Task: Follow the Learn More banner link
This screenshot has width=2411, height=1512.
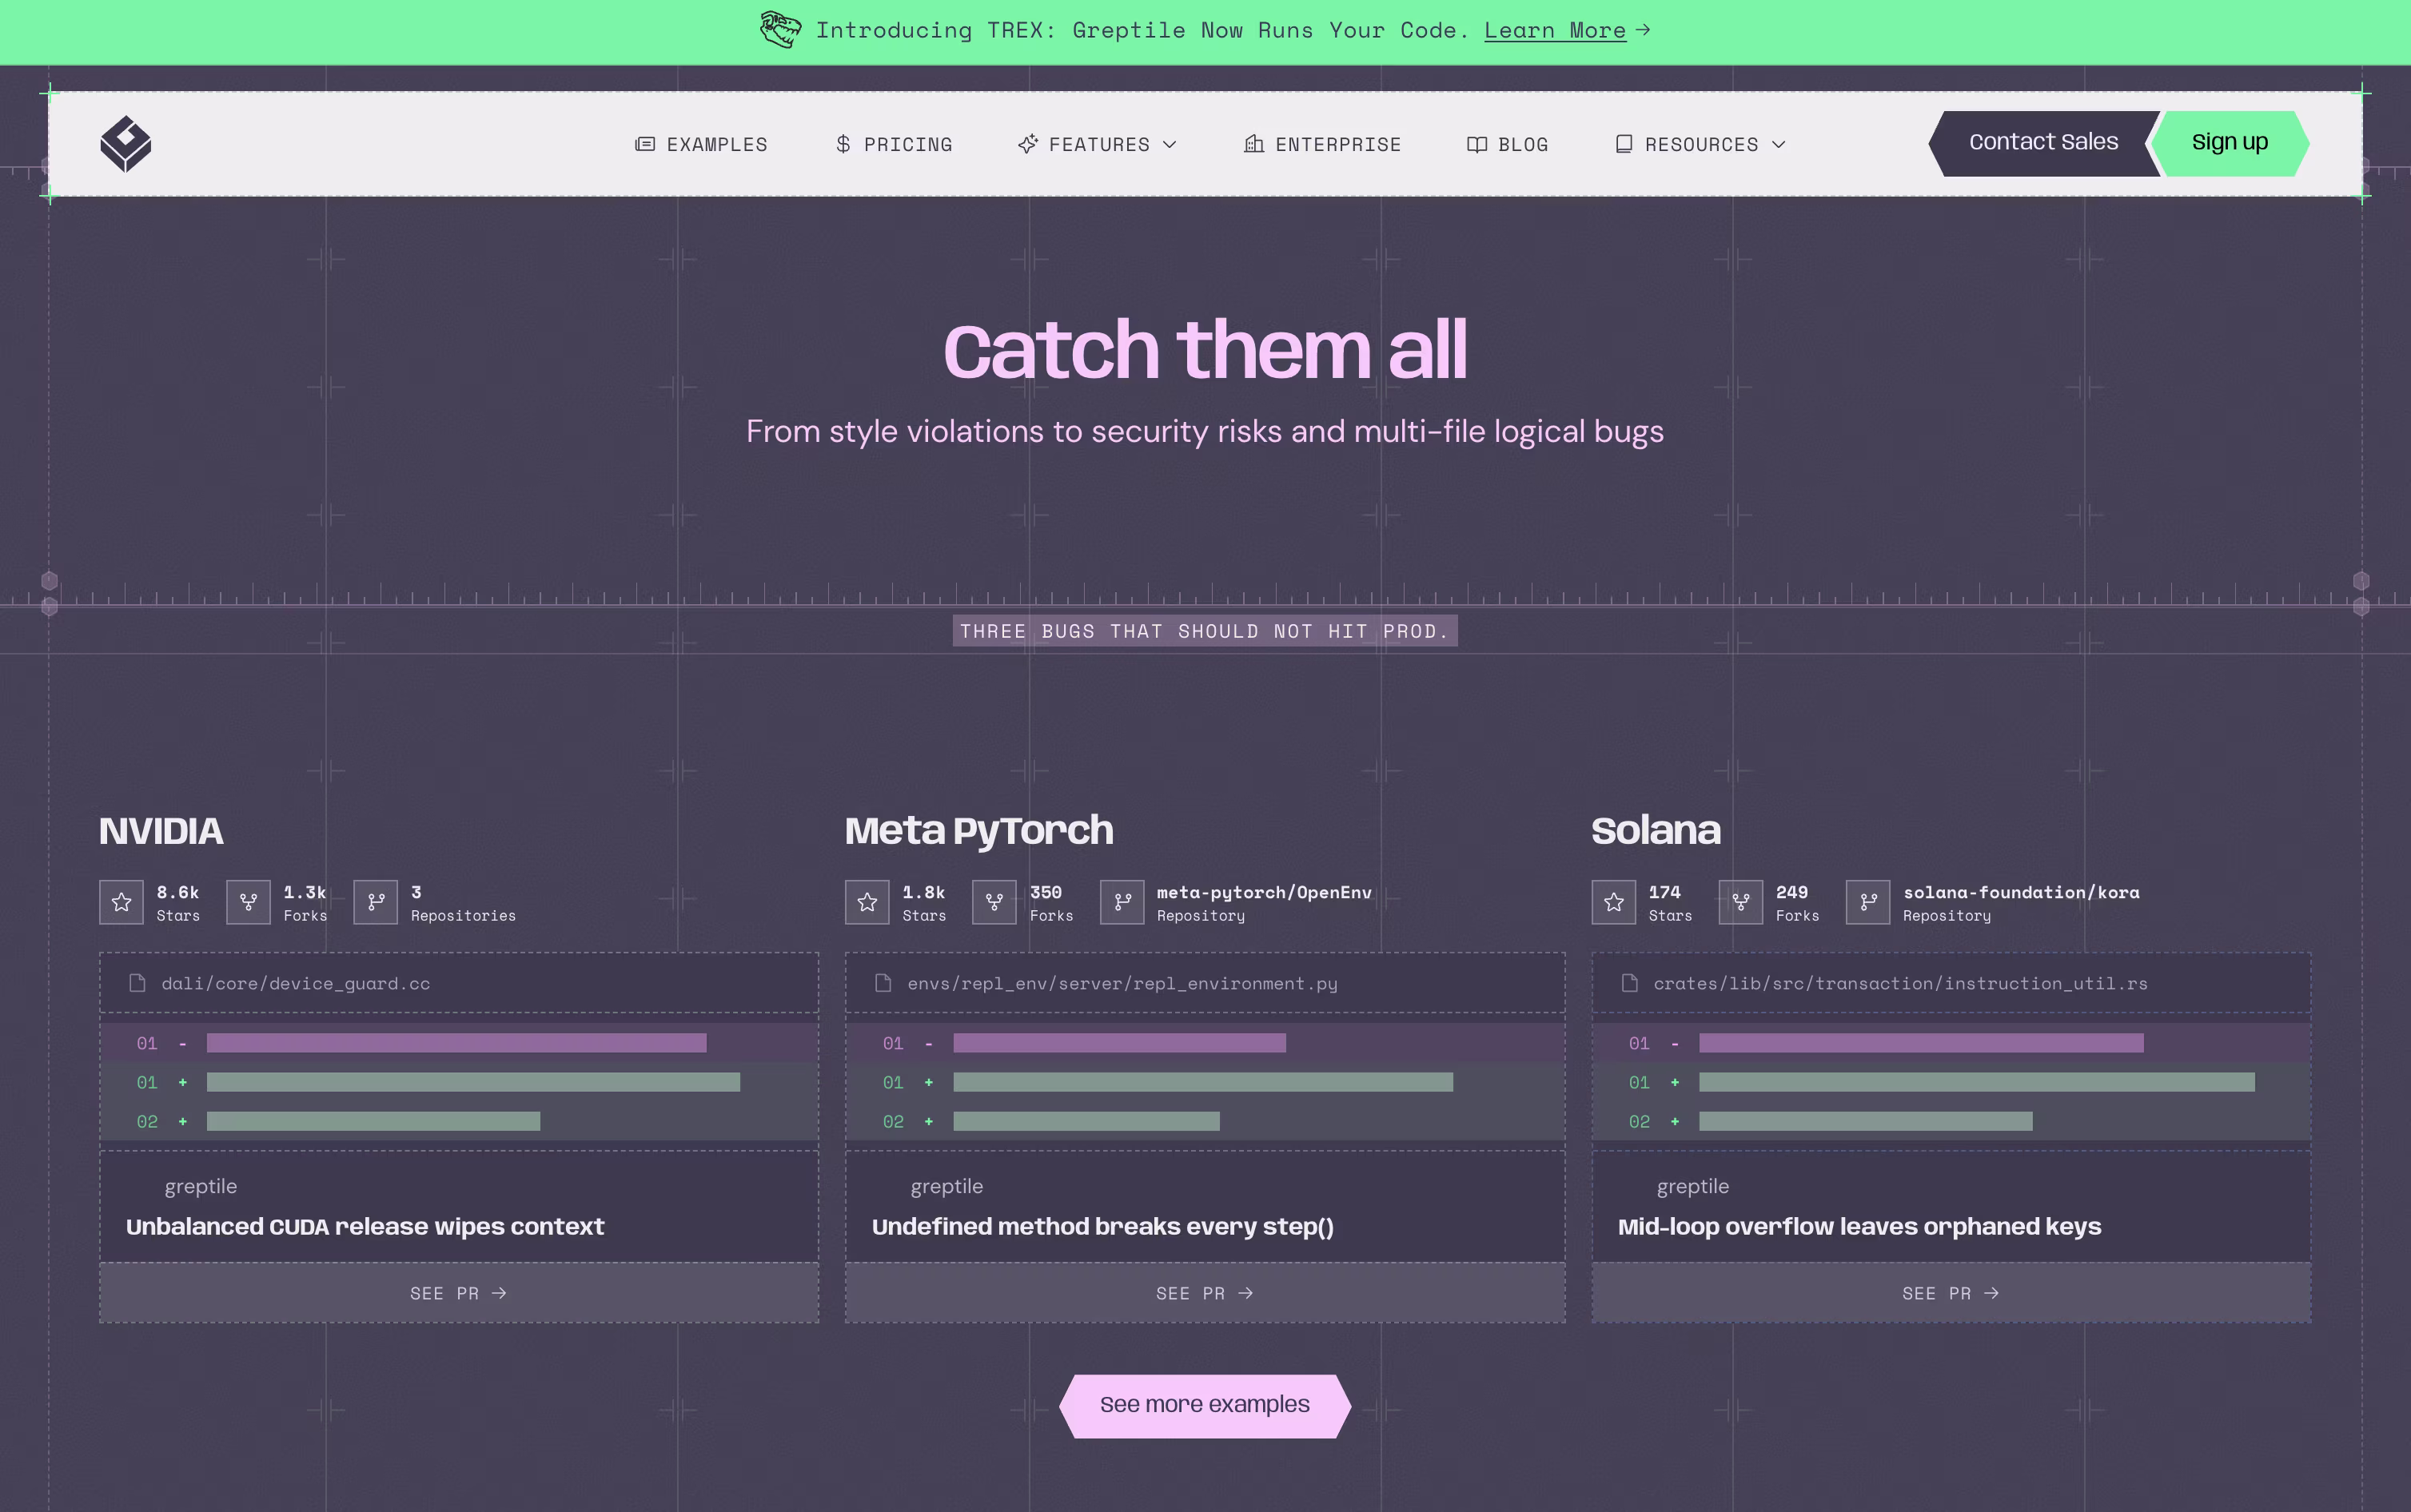Action: click(x=1555, y=31)
